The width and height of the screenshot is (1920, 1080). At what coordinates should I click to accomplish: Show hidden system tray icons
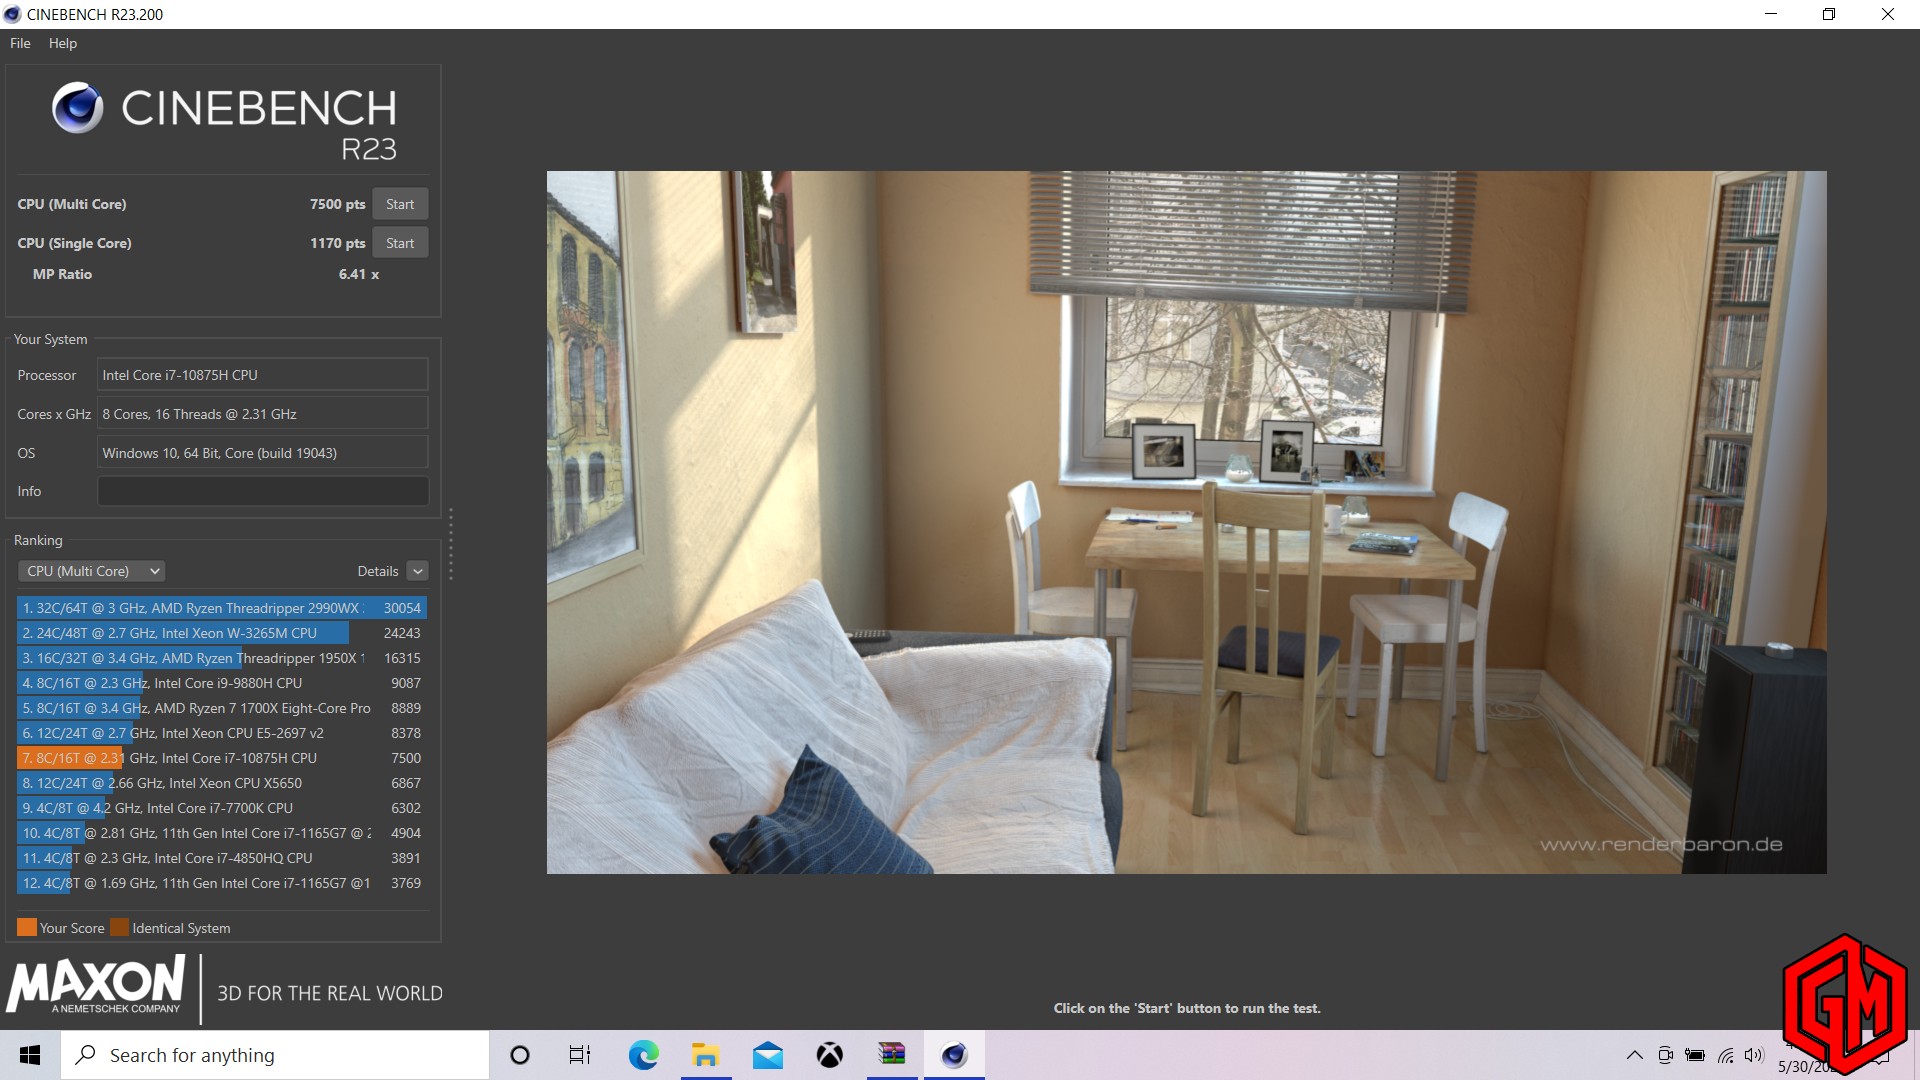point(1634,1055)
